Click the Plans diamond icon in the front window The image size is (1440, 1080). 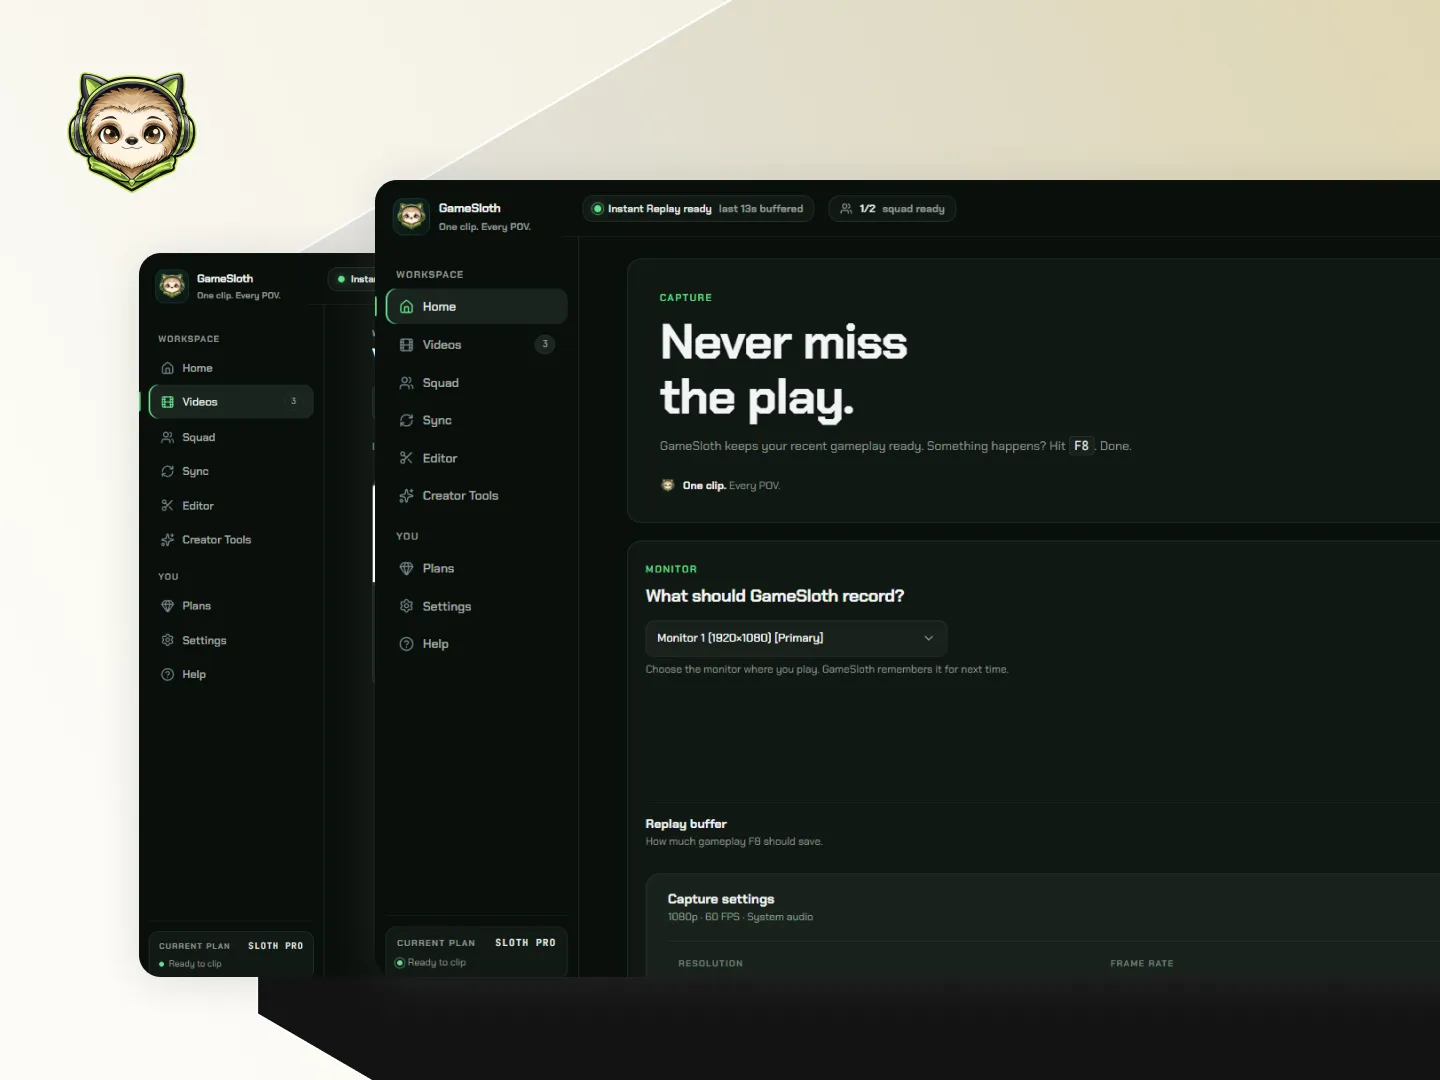pos(406,569)
